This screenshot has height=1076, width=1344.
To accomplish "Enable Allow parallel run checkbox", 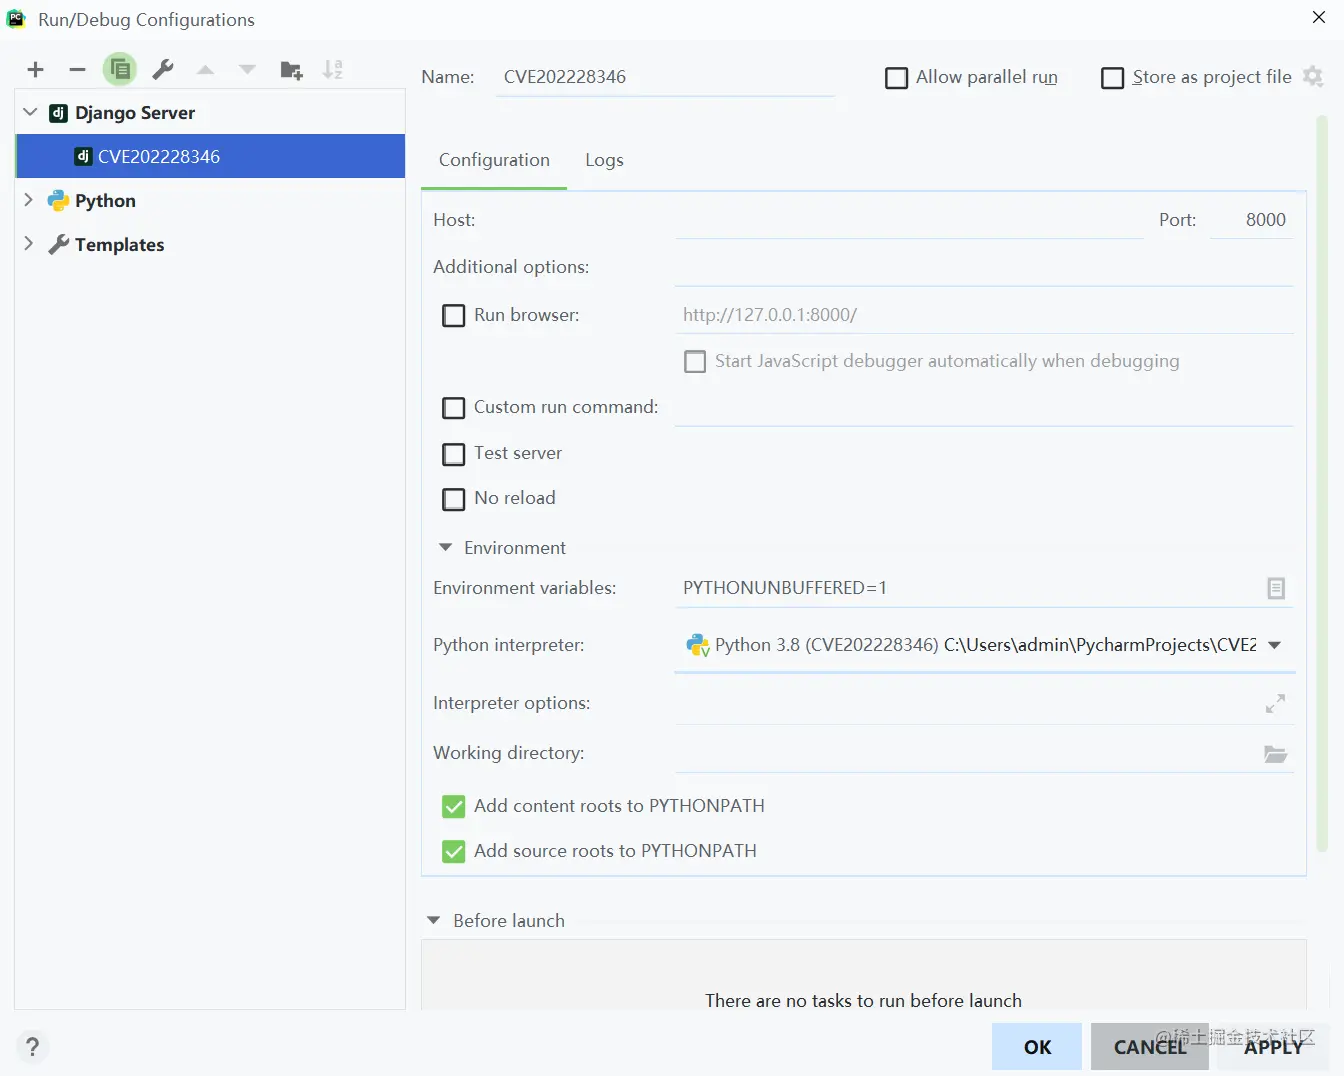I will pos(897,78).
